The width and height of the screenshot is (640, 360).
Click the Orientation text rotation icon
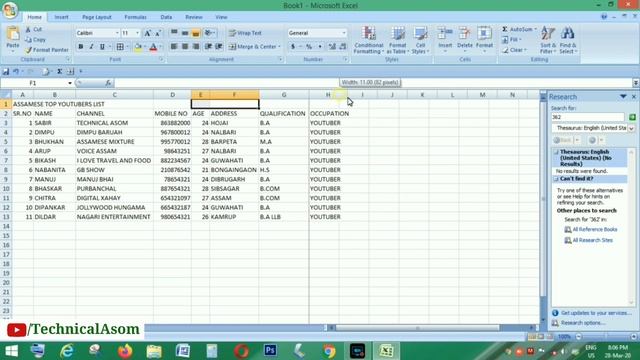point(208,33)
